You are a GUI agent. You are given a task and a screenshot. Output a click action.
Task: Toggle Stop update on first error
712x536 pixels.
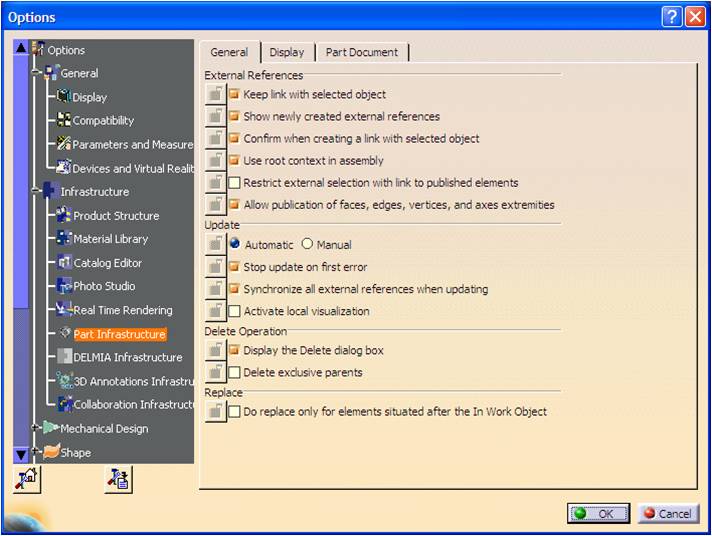234,267
